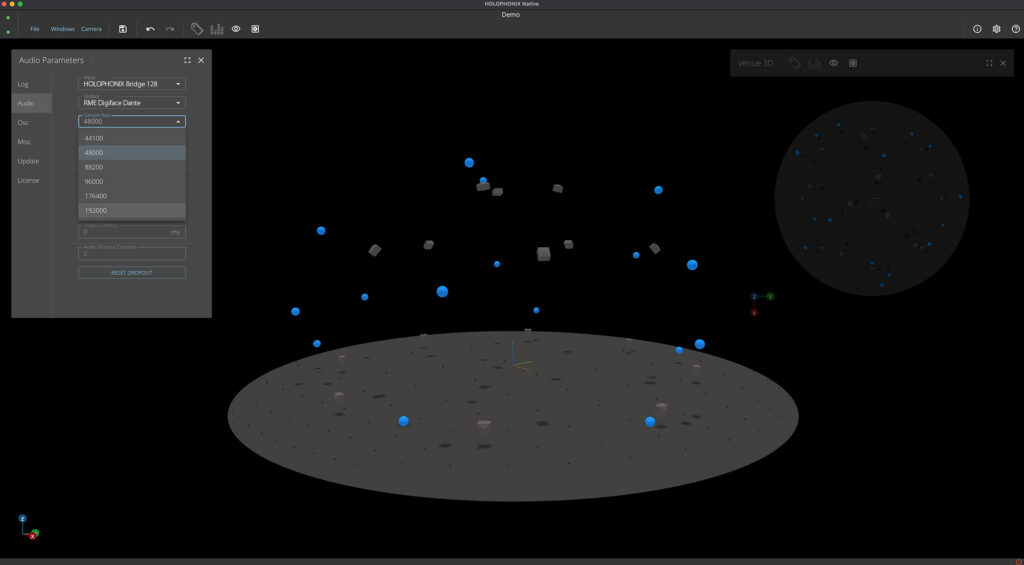The image size is (1024, 565).
Task: Click the axis gizmo near Venue 3D view
Action: [761, 304]
